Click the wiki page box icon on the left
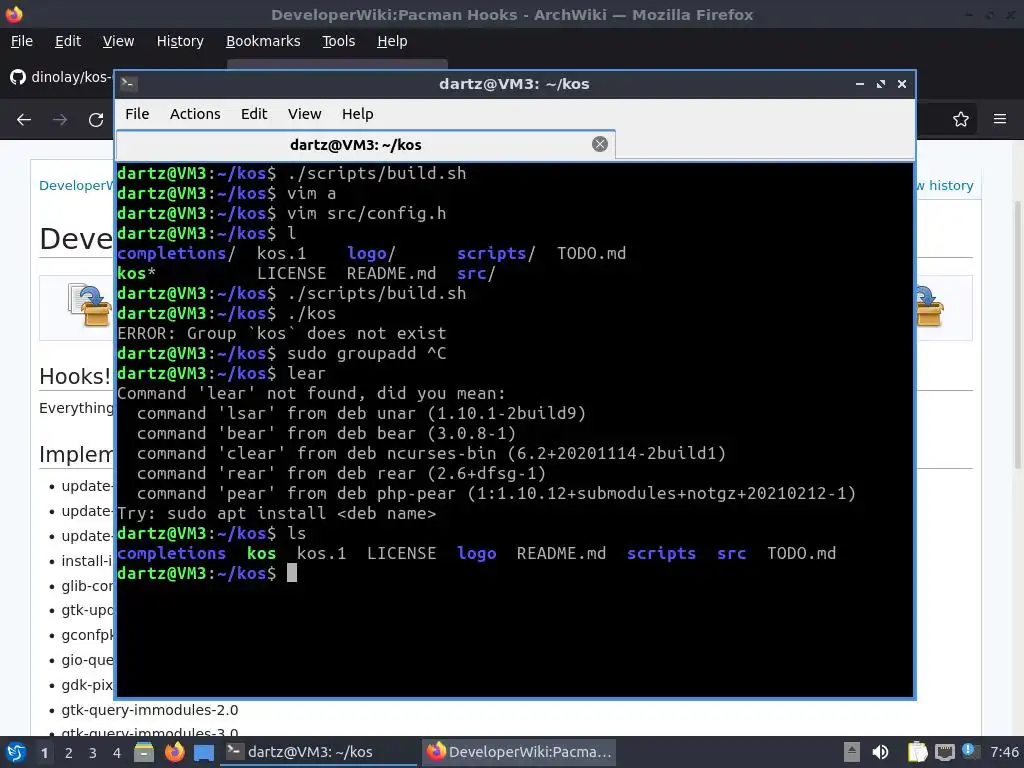 [89, 305]
